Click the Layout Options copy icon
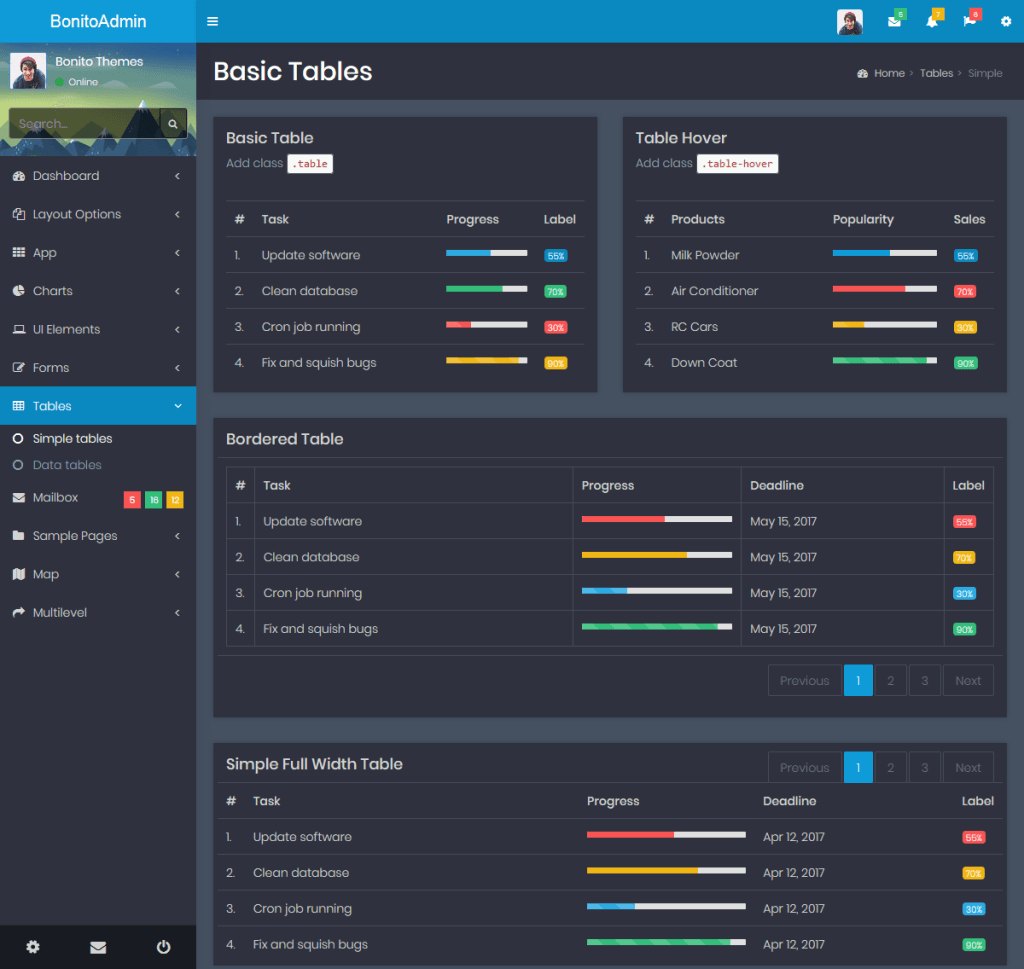The width and height of the screenshot is (1024, 969). pyautogui.click(x=19, y=214)
